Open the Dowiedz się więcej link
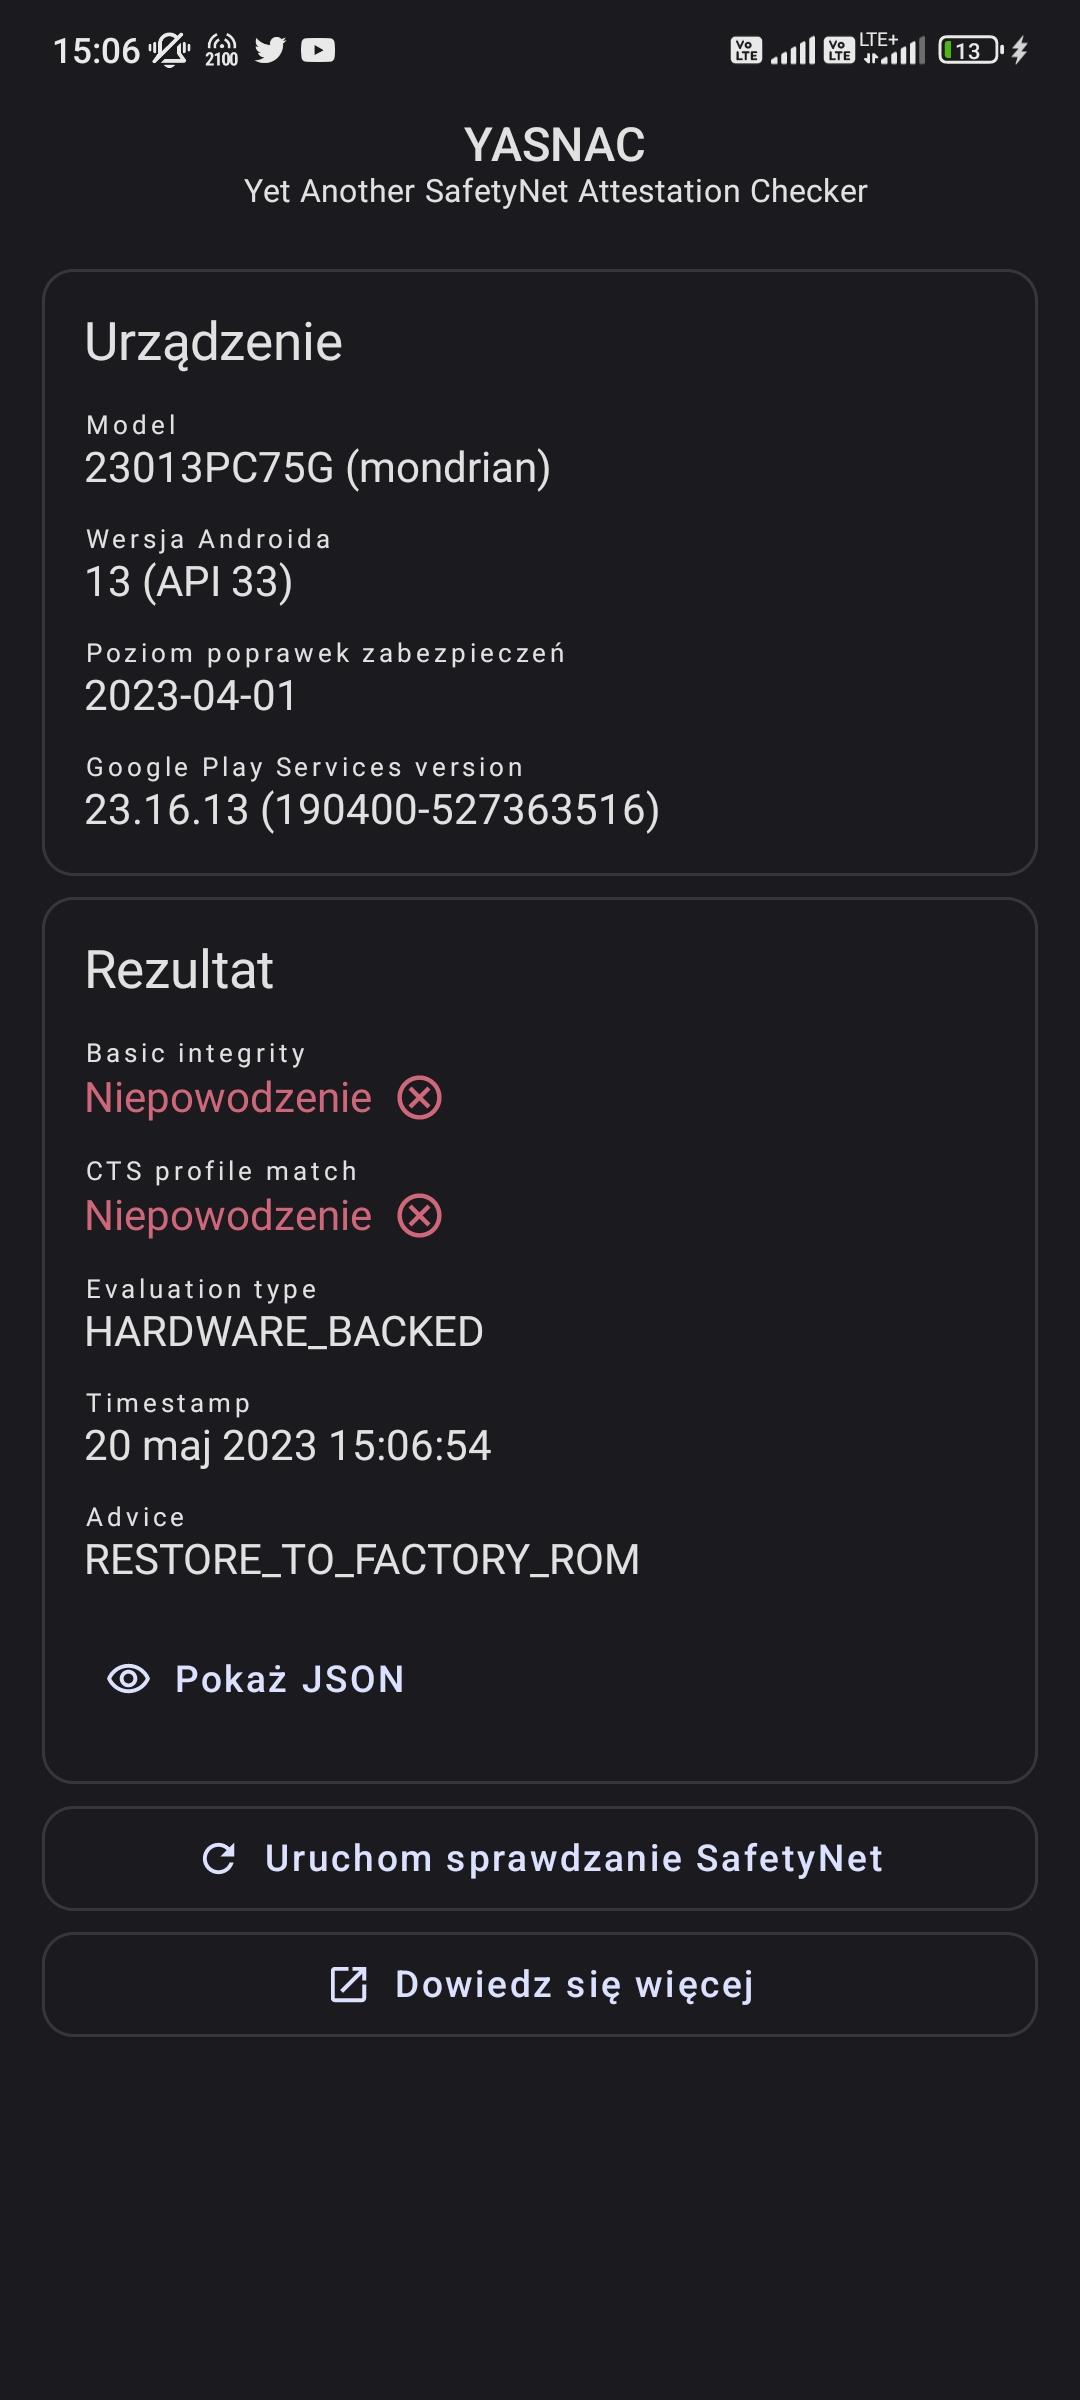The width and height of the screenshot is (1080, 2400). [x=574, y=1984]
